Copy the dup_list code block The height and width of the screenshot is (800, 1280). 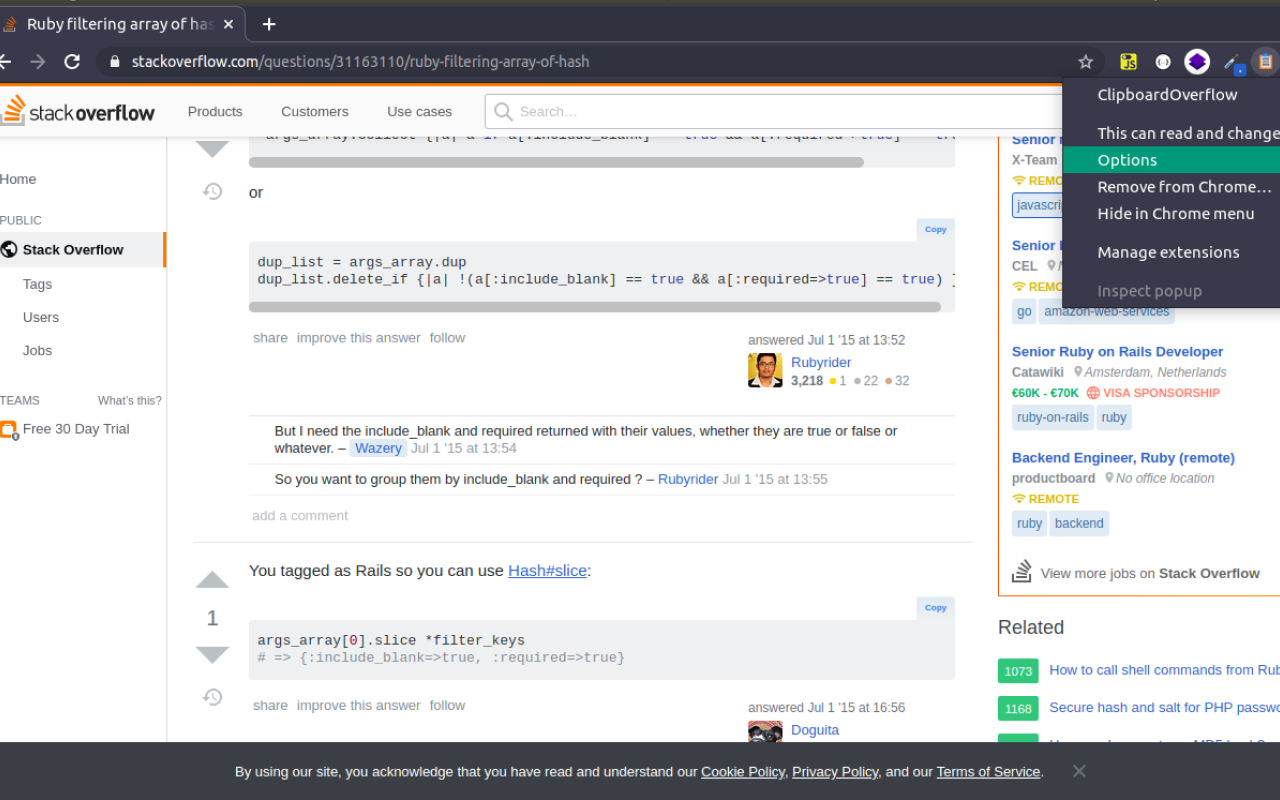tap(936, 229)
